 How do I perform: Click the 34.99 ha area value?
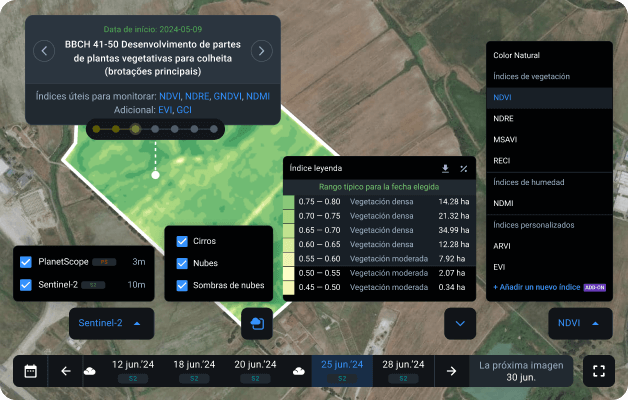tap(454, 230)
